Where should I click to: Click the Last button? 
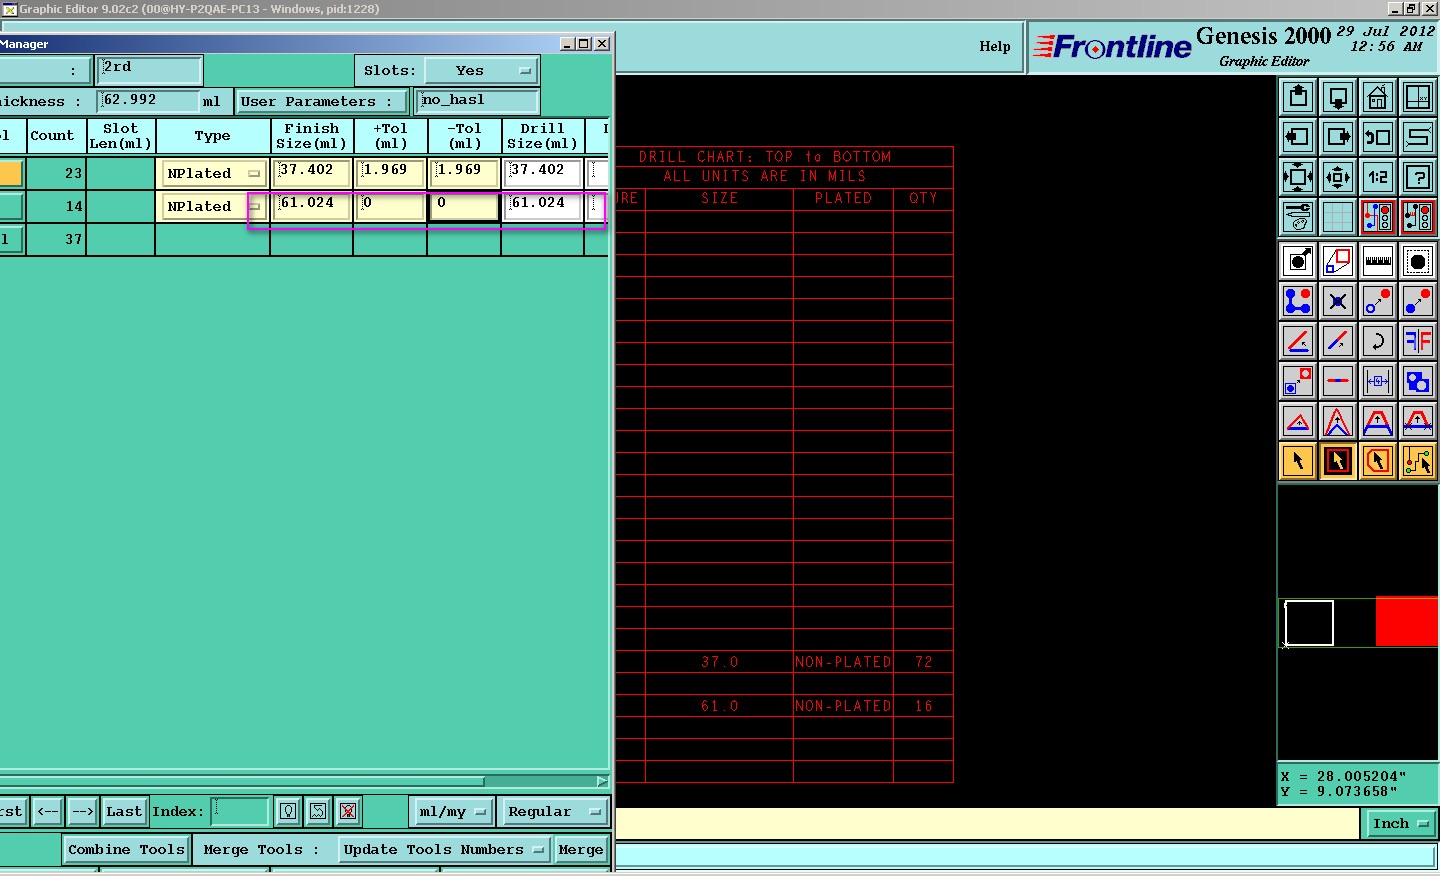(x=124, y=811)
